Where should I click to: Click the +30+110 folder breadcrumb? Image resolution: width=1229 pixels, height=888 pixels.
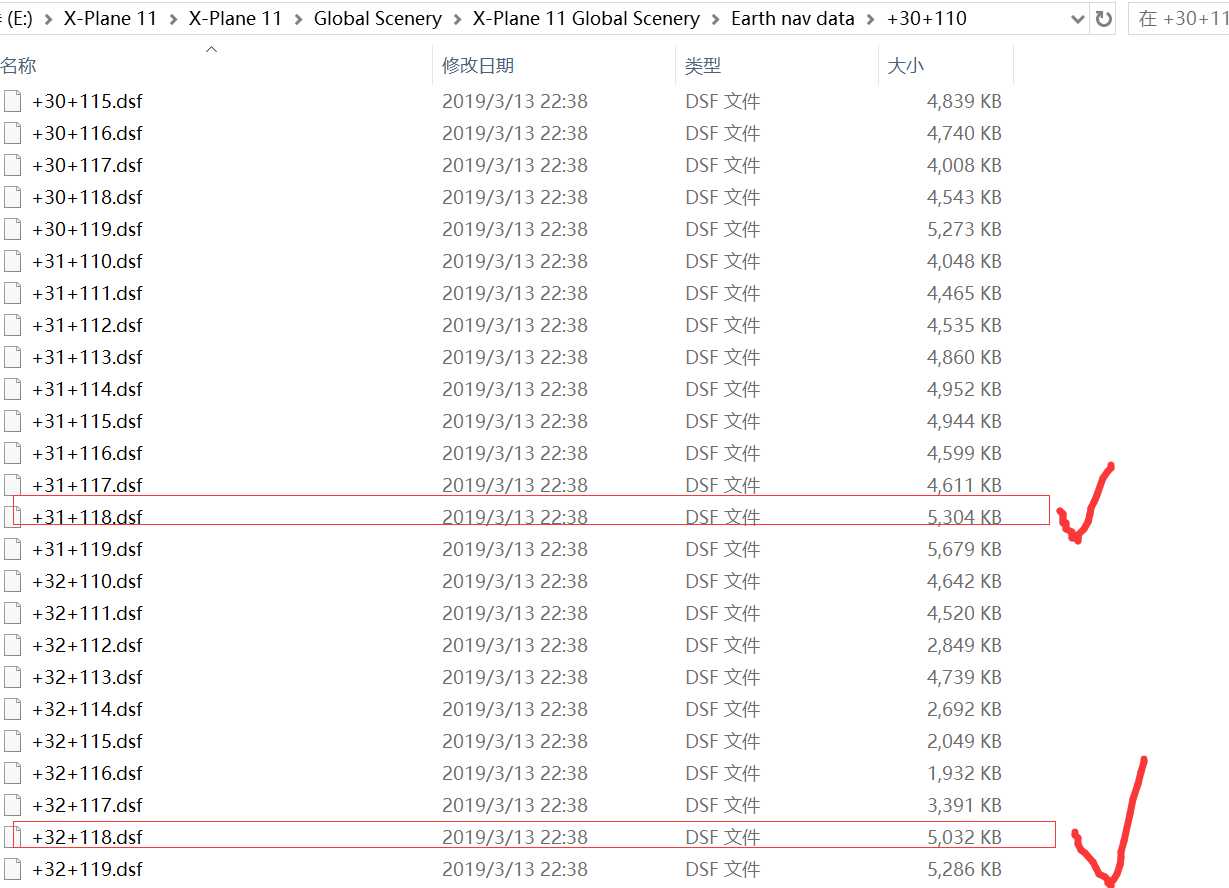coord(927,19)
